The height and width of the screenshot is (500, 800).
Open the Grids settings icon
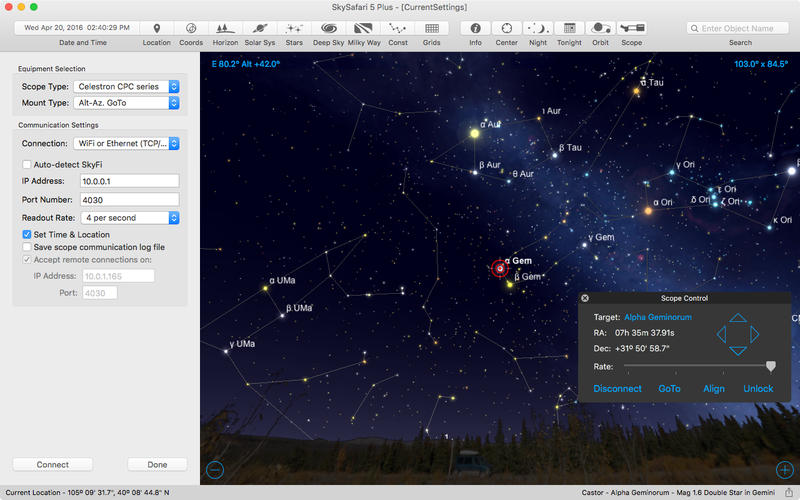point(432,29)
